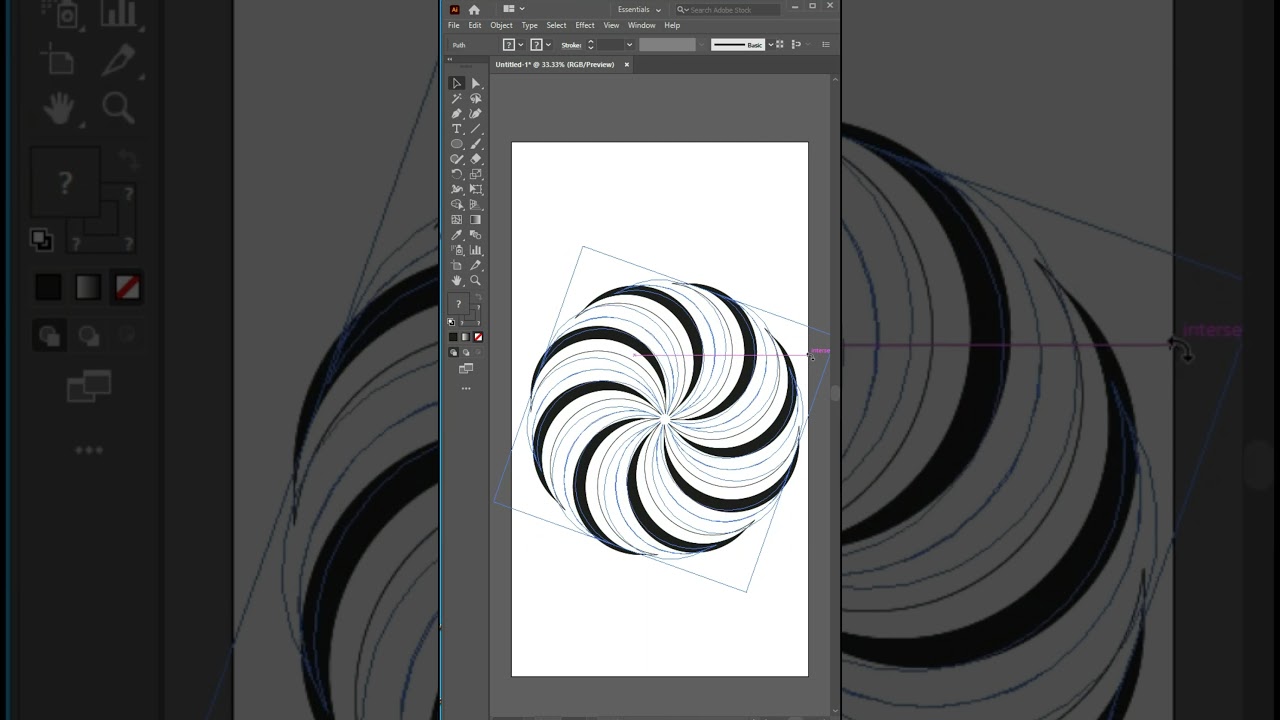
Task: Click the Fill color box in toolbar
Action: [458, 303]
